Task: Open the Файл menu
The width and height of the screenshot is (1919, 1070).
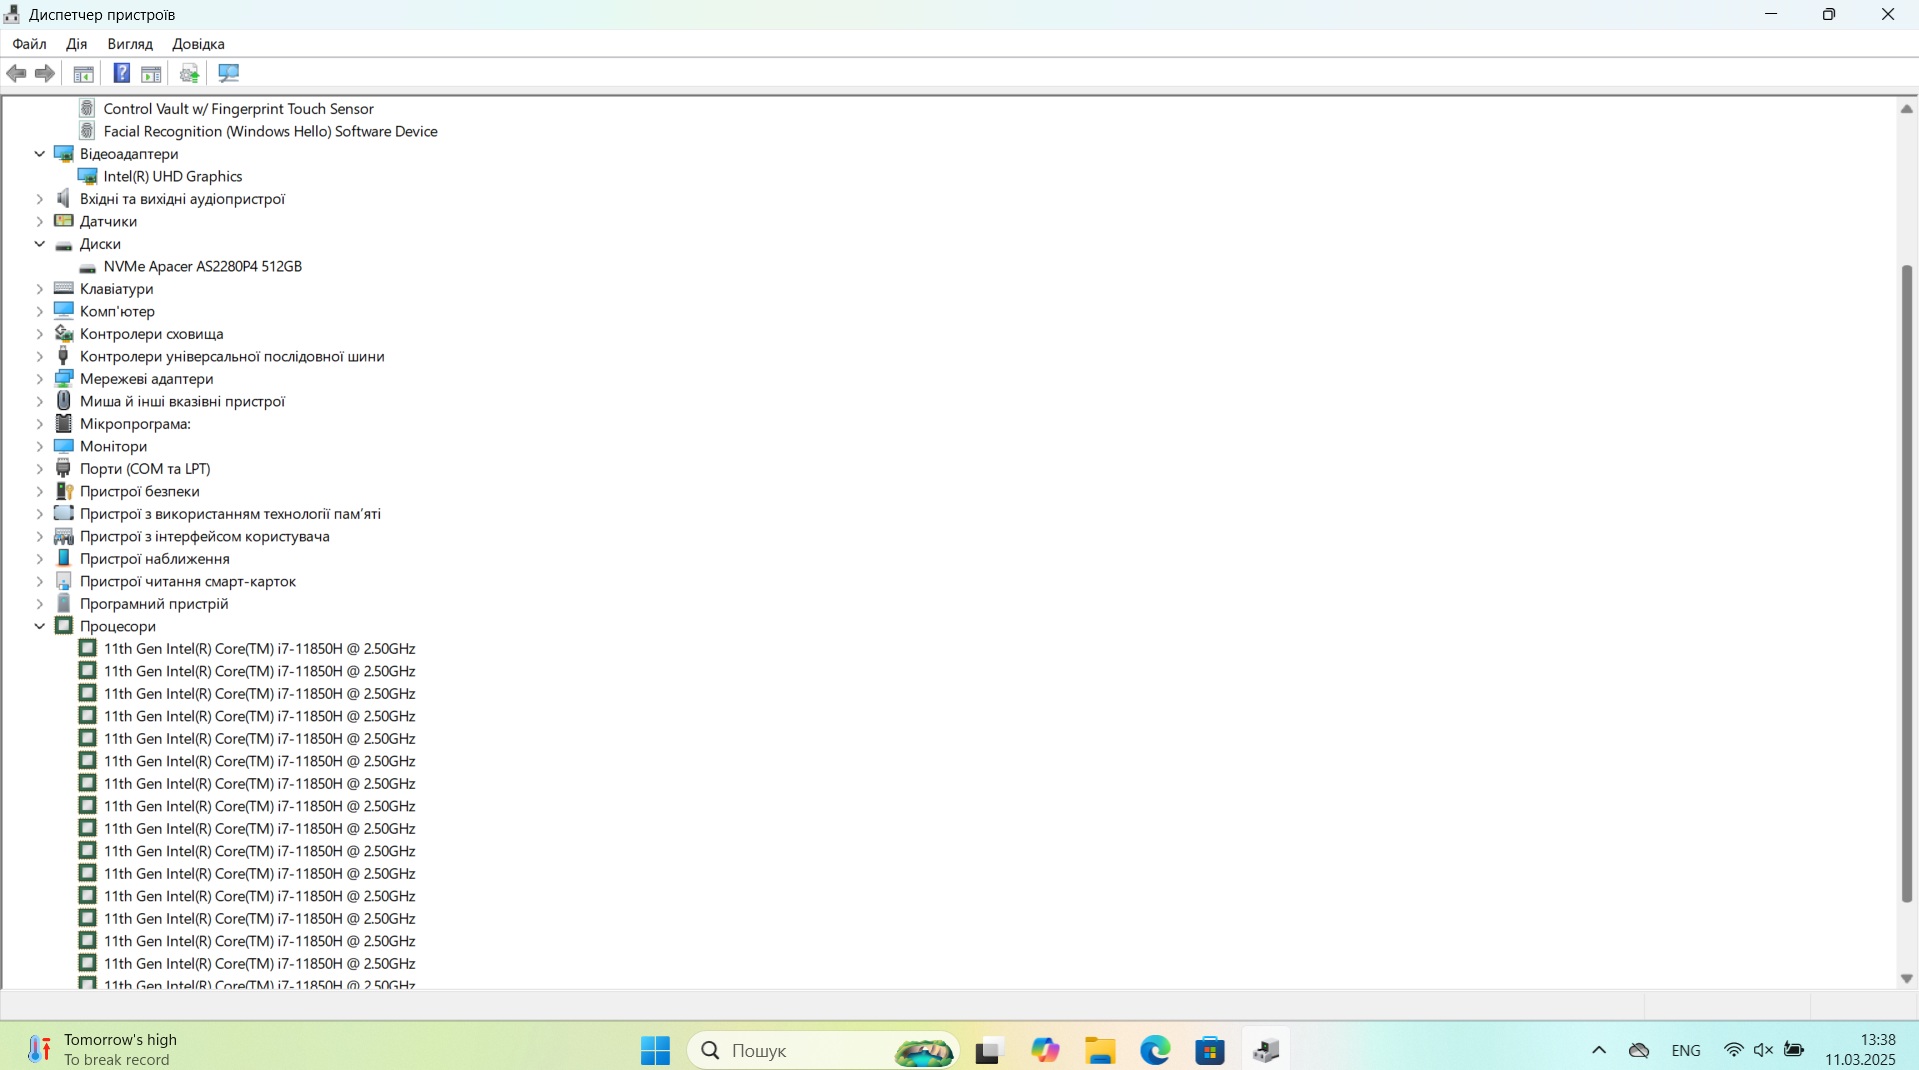Action: coord(29,44)
